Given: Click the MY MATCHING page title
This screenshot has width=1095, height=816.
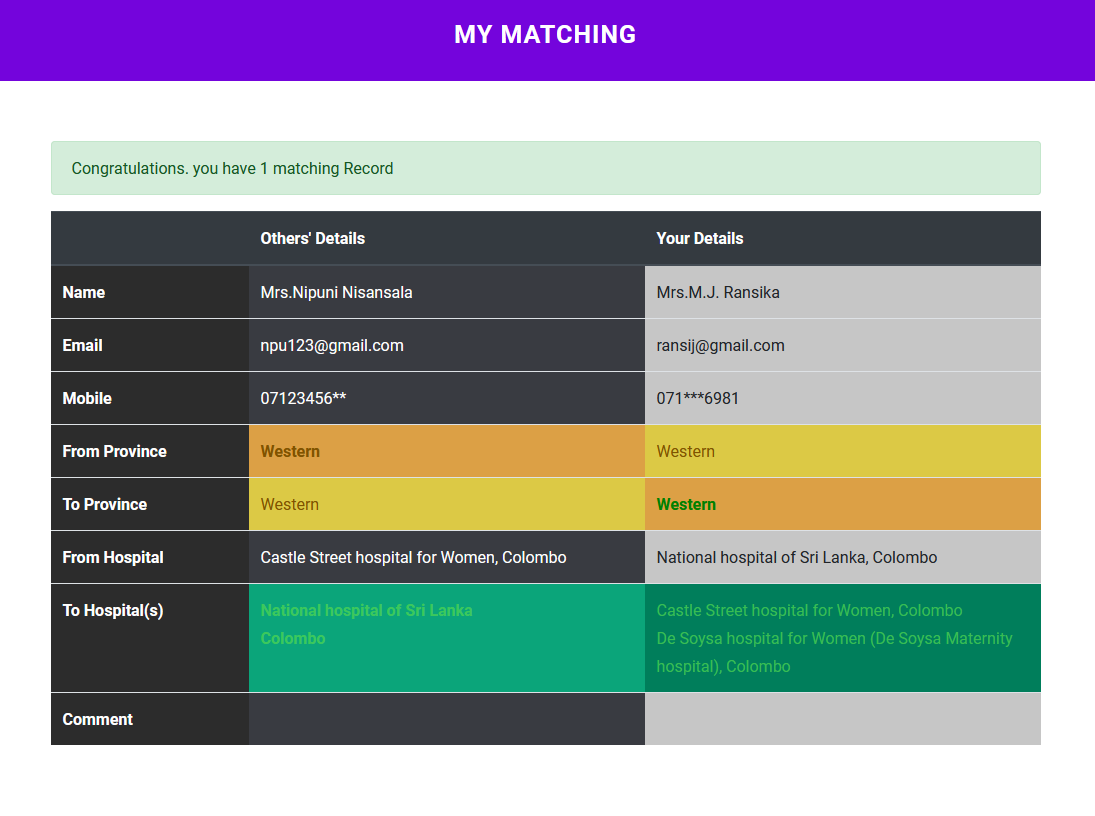Looking at the screenshot, I should click(545, 35).
